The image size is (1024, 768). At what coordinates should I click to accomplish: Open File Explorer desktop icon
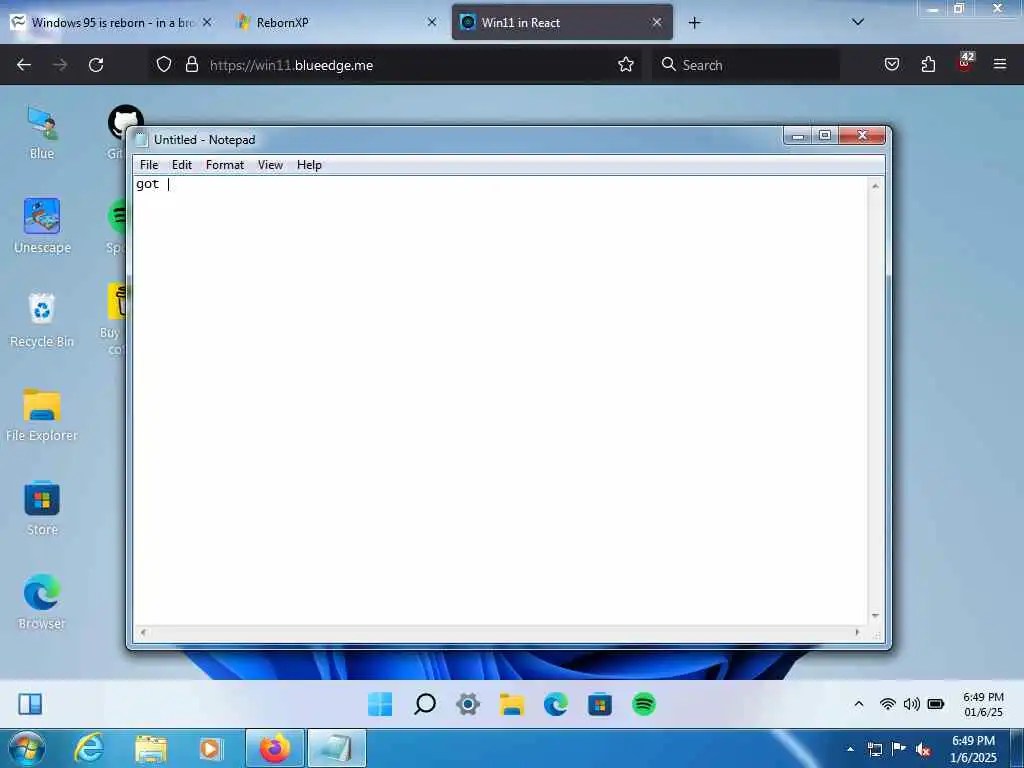click(x=42, y=414)
